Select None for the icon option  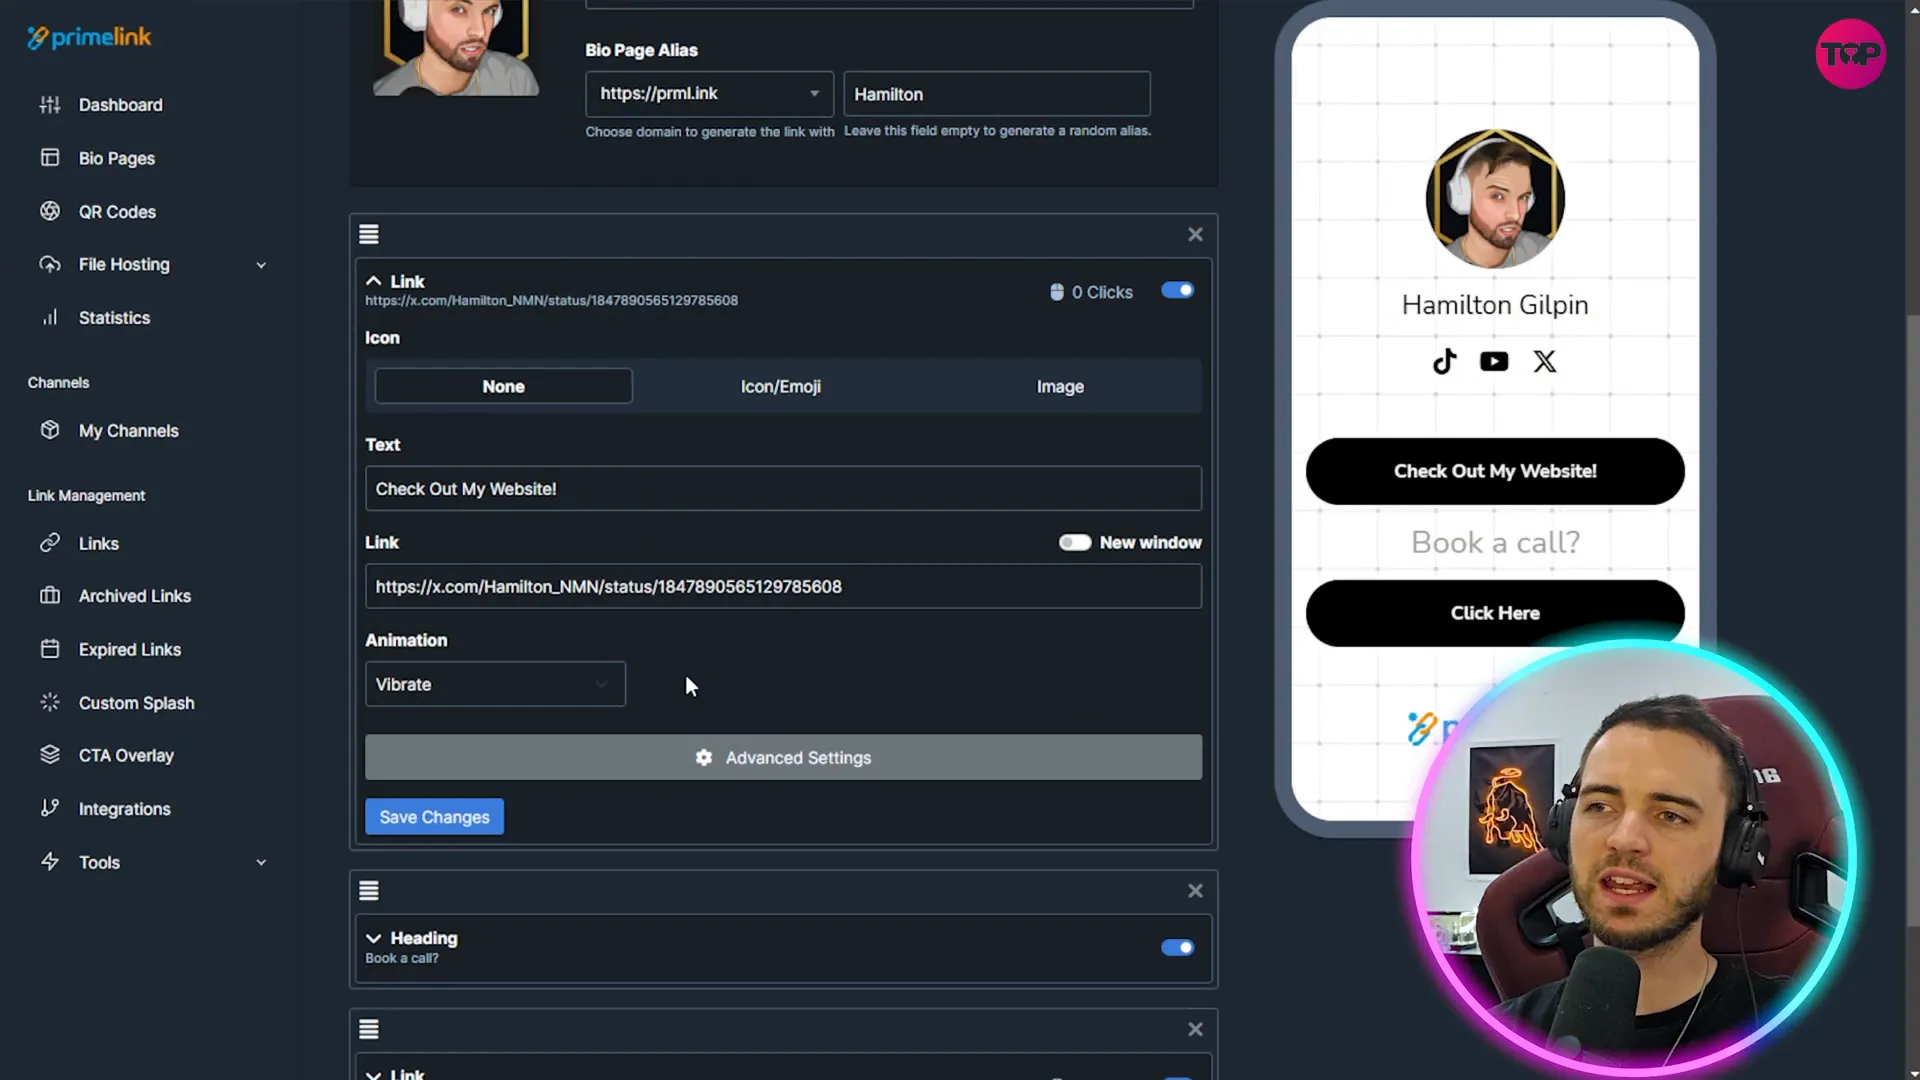(503, 386)
